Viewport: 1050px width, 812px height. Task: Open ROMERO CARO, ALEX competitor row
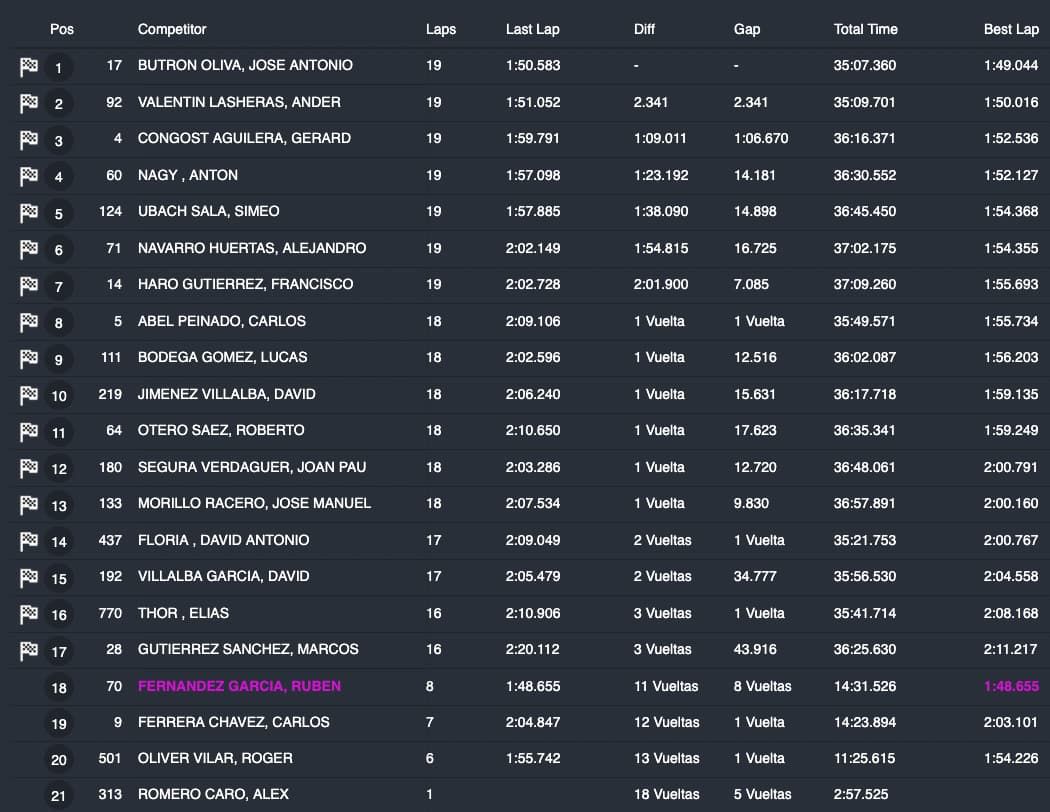213,794
